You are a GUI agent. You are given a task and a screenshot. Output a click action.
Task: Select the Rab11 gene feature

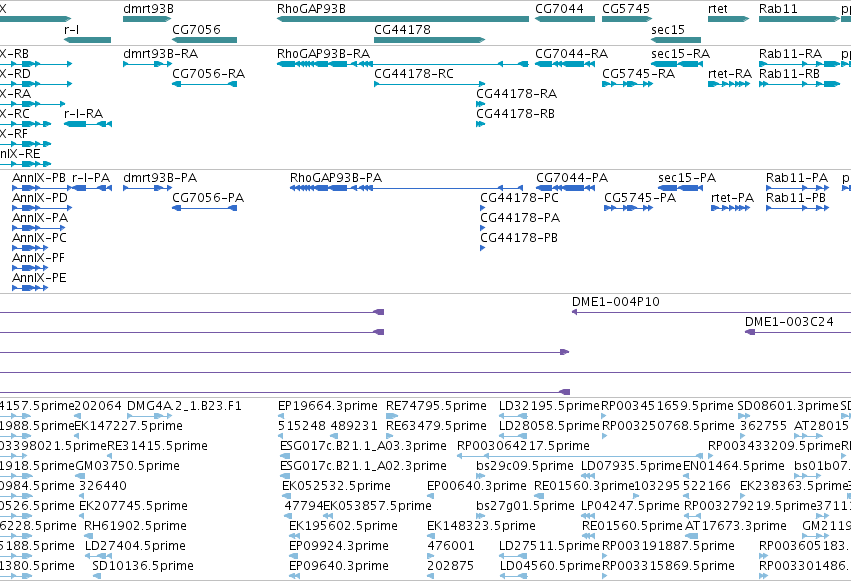799,19
